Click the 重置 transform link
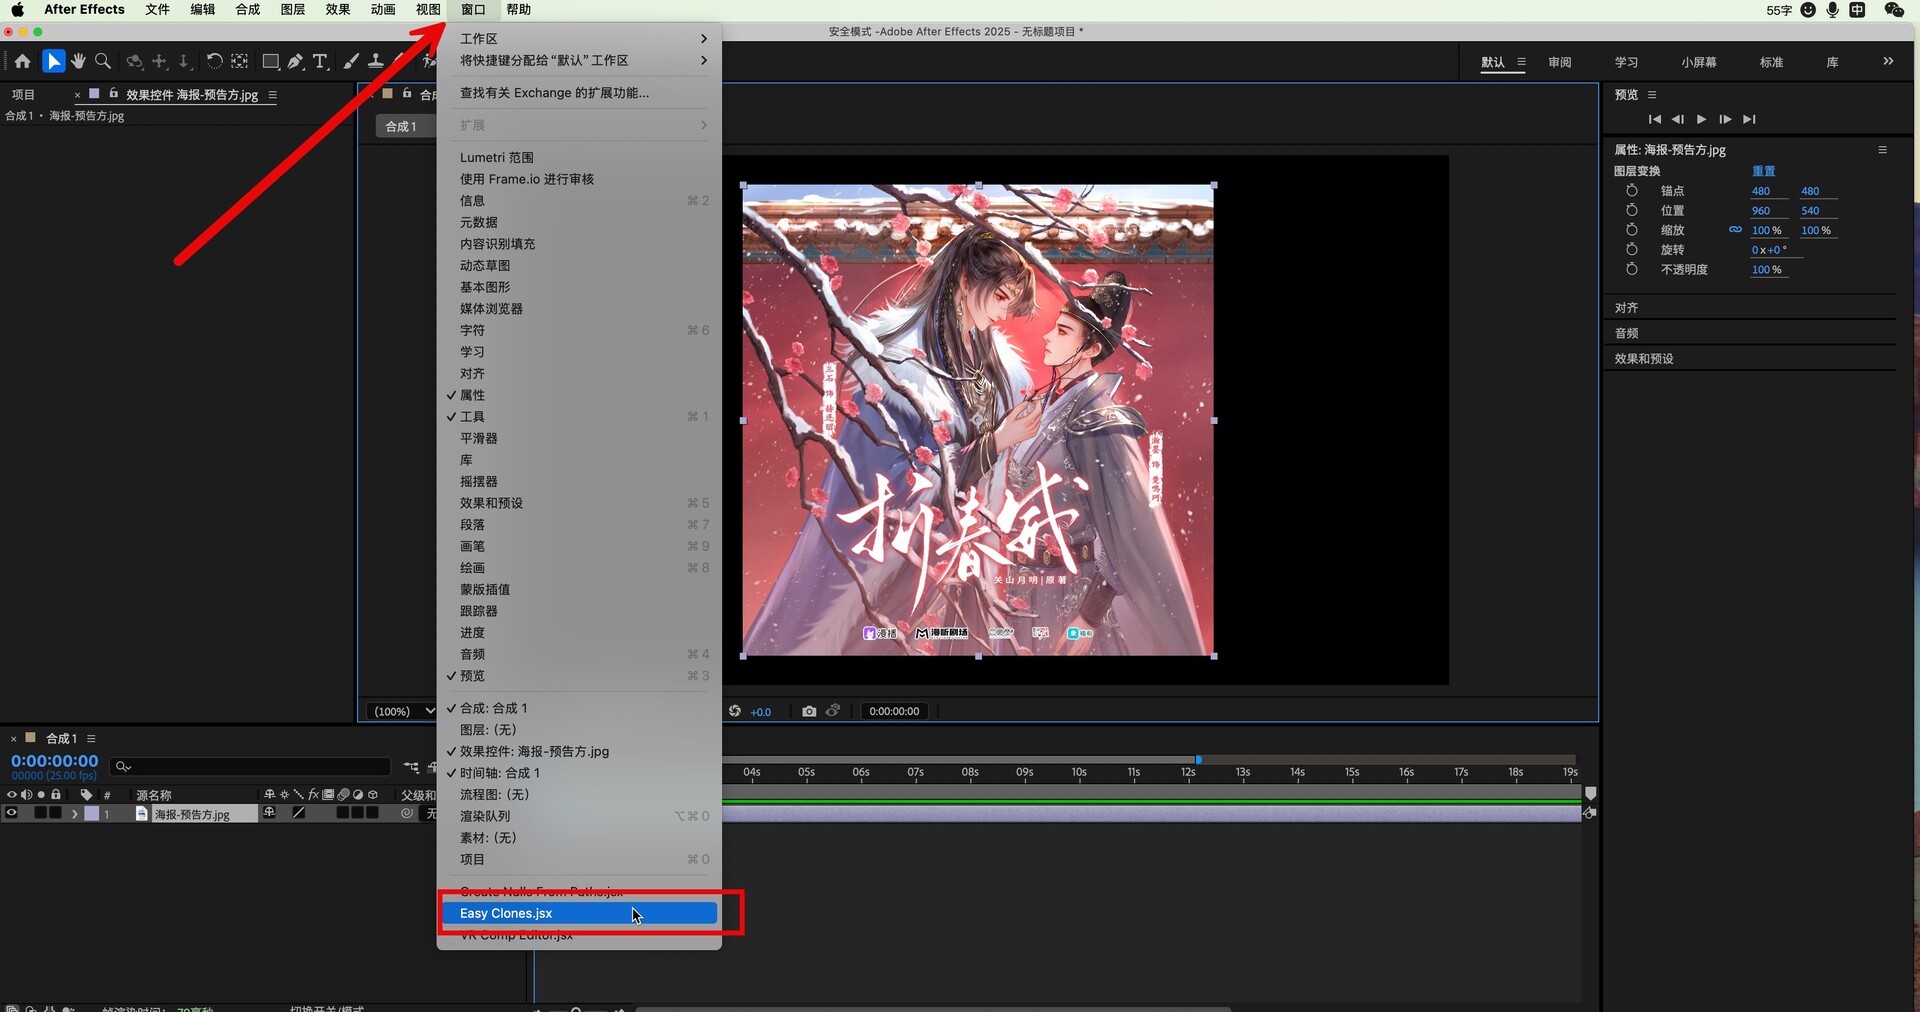The height and width of the screenshot is (1012, 1920). click(x=1764, y=171)
